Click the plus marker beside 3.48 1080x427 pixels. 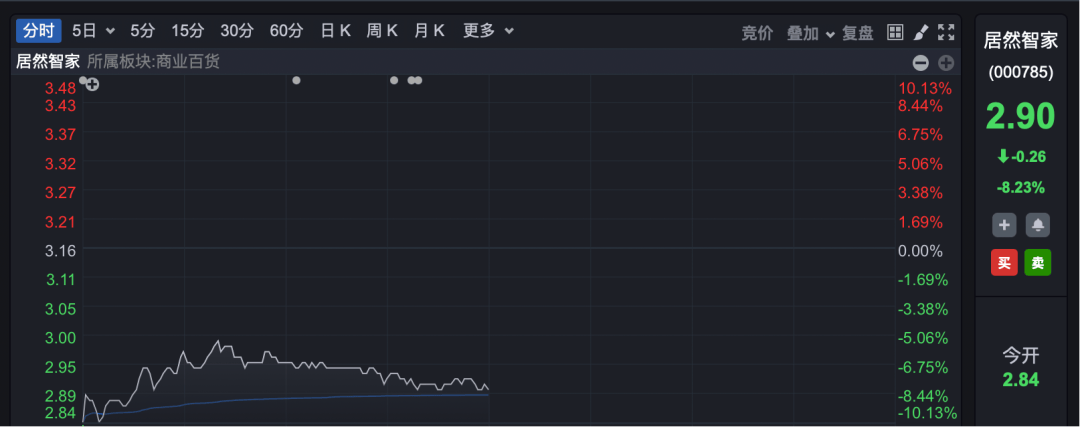pos(92,84)
